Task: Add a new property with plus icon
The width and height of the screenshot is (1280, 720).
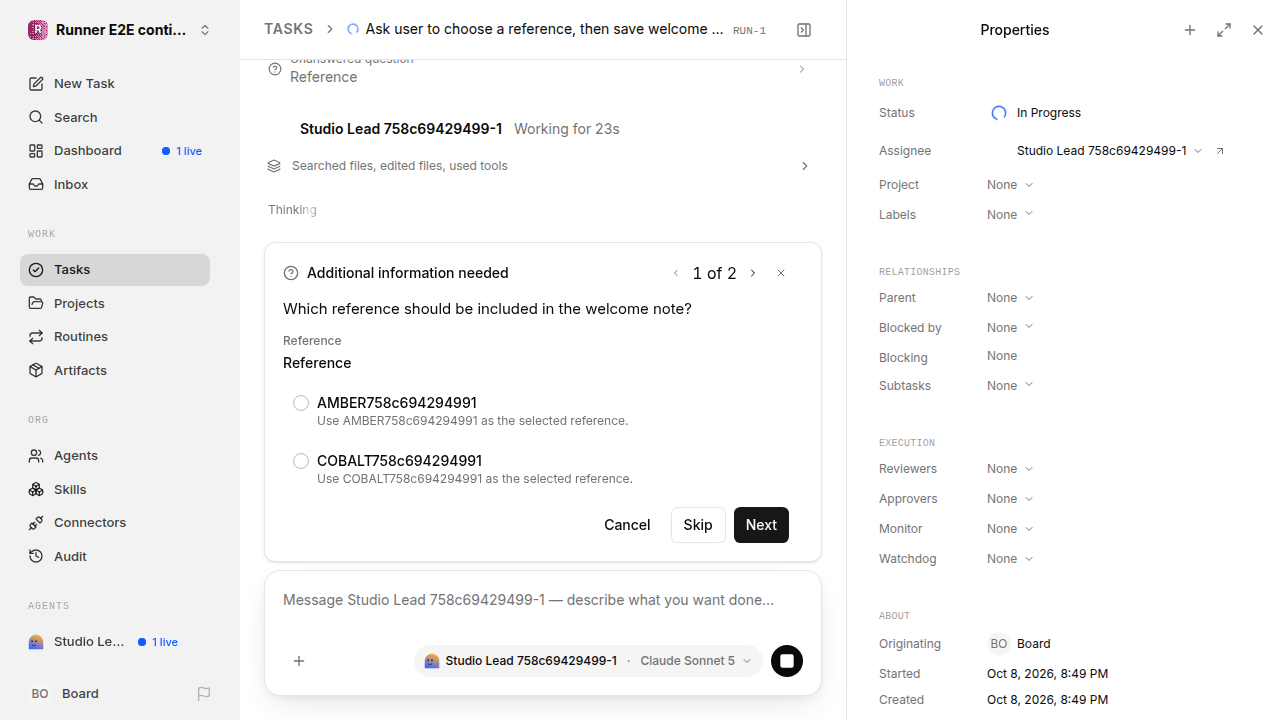Action: [x=1190, y=30]
